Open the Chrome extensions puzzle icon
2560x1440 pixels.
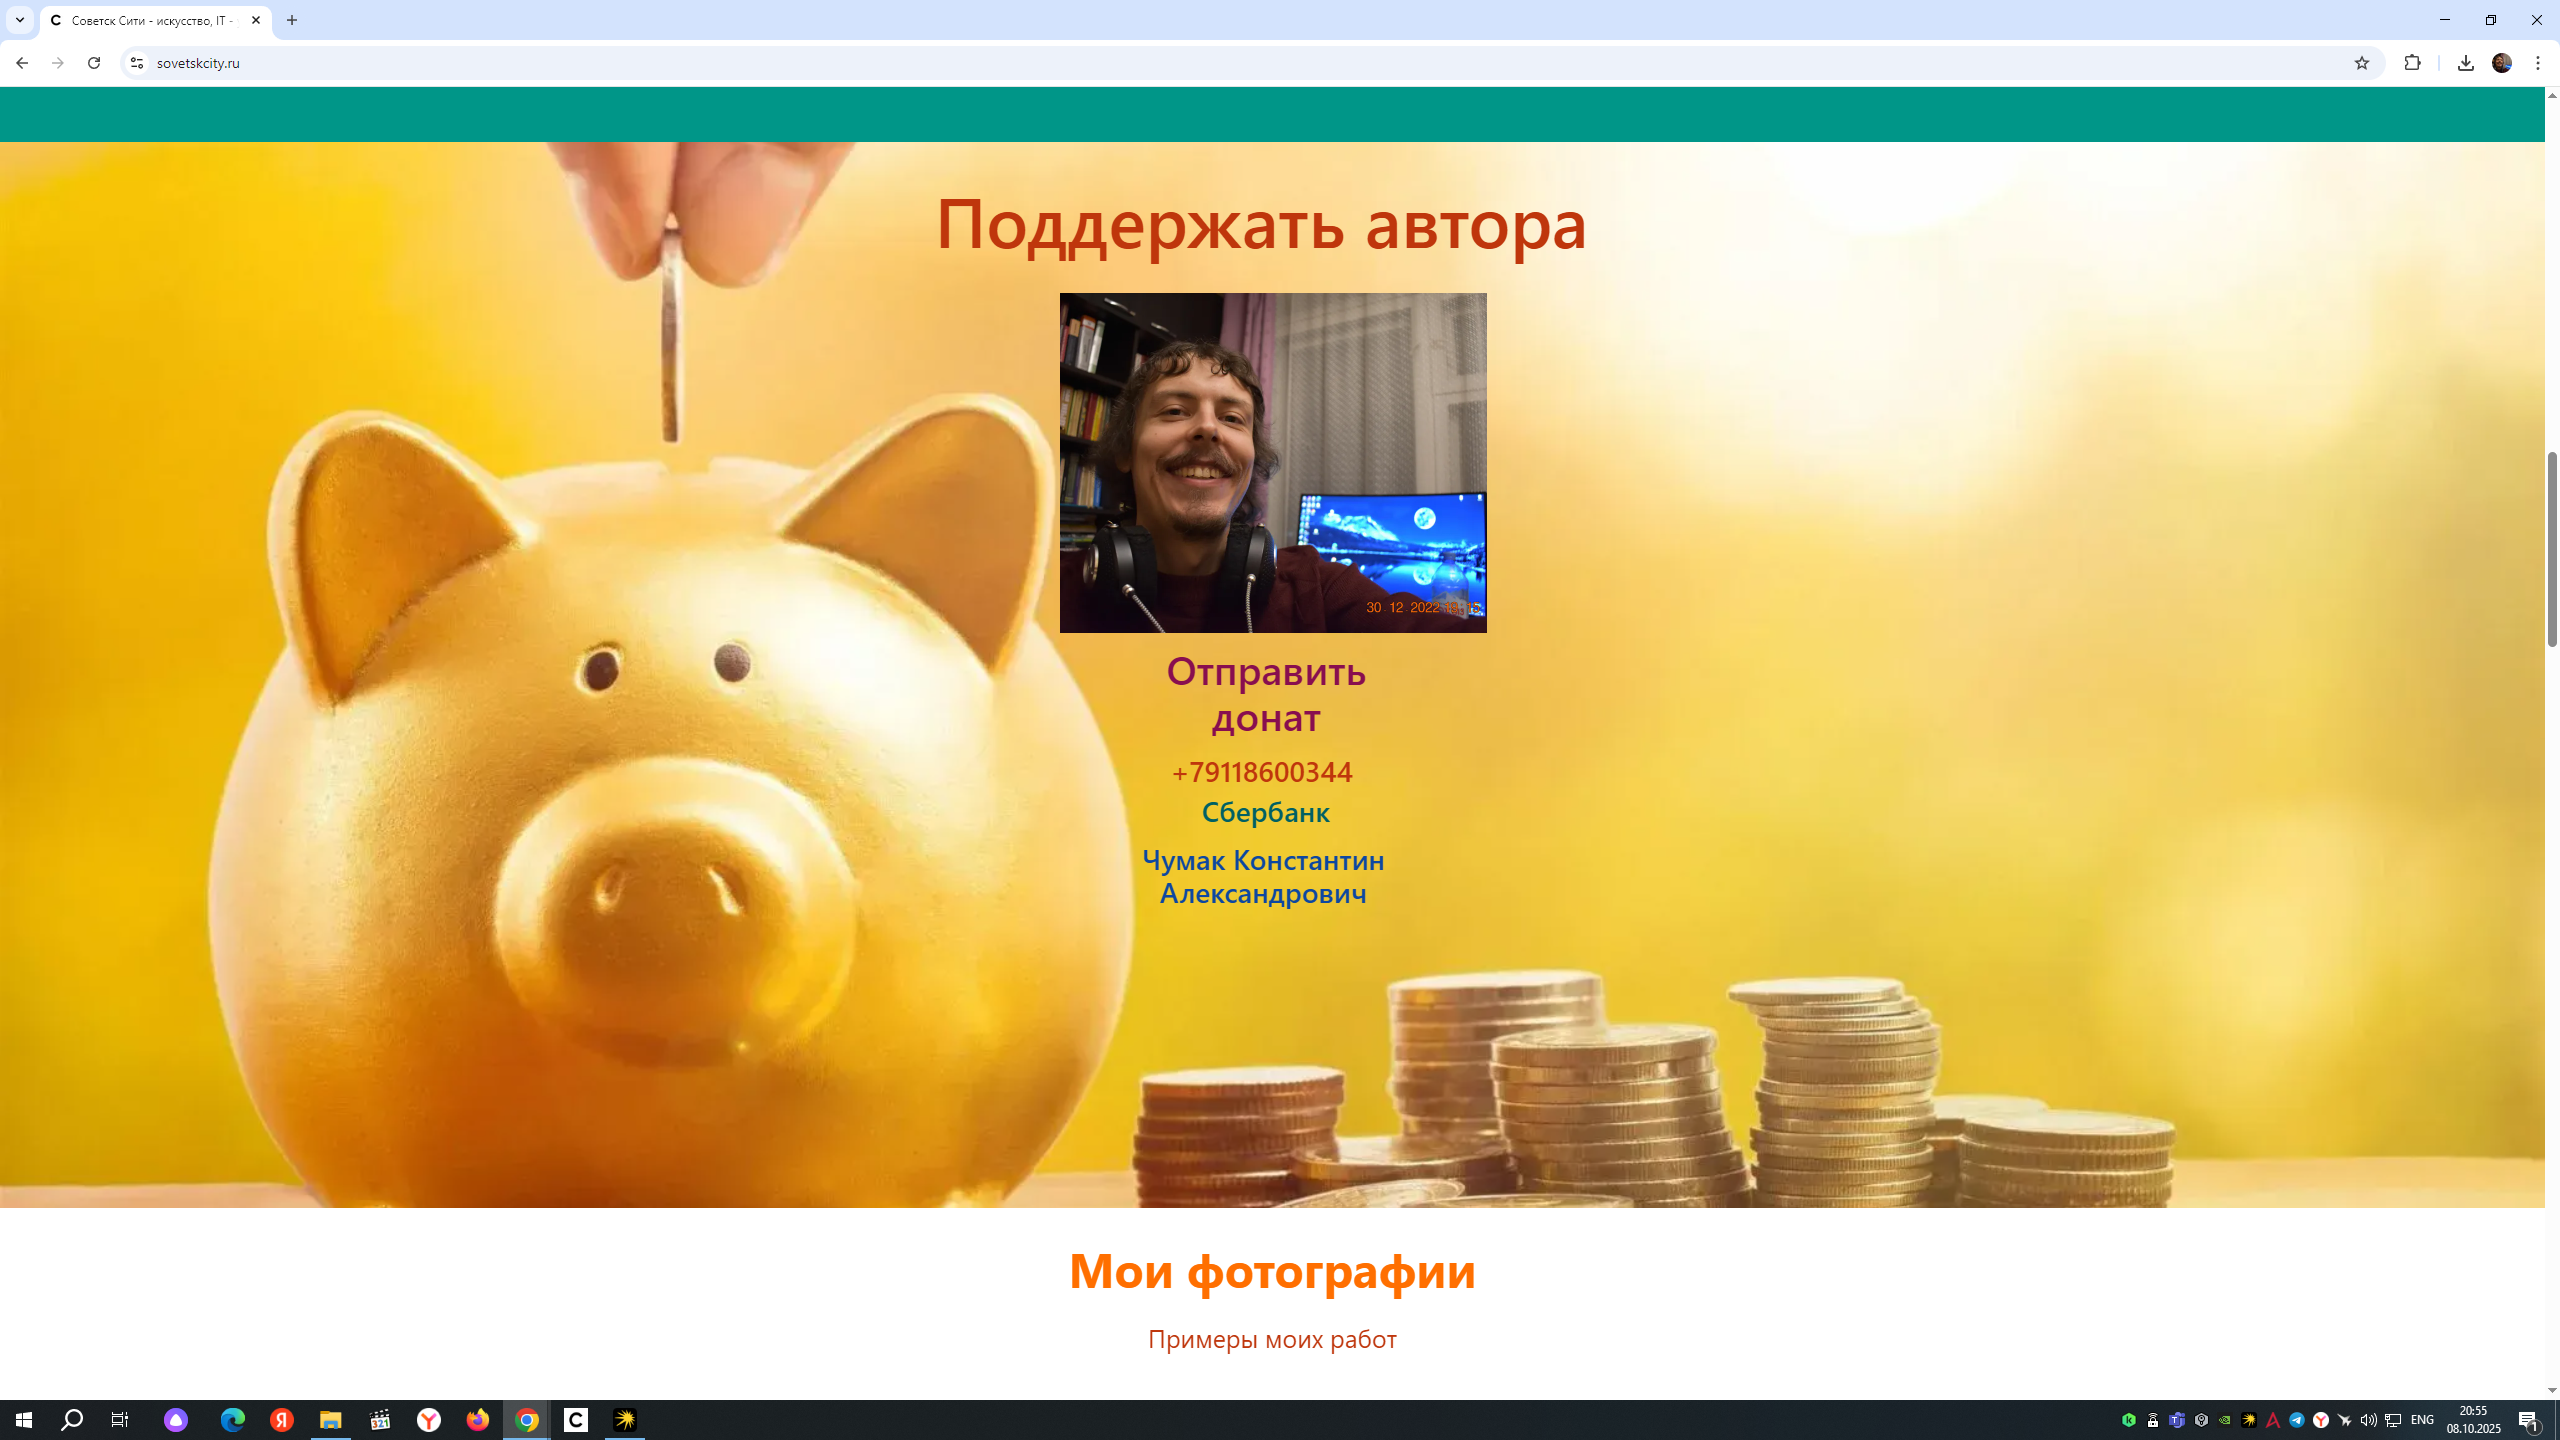(2413, 63)
